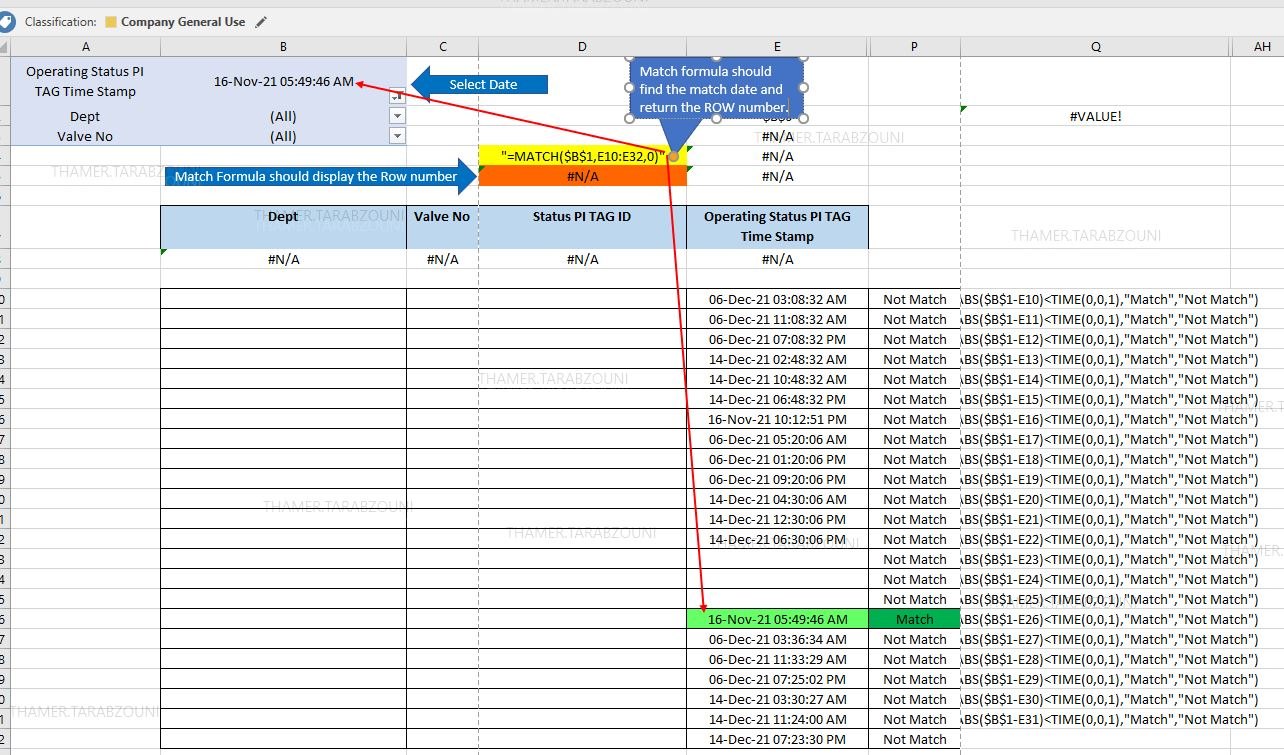Select the 14-Dec-21 07:23:30 PM cell
Viewport: 1284px width, 755px height.
coord(777,739)
